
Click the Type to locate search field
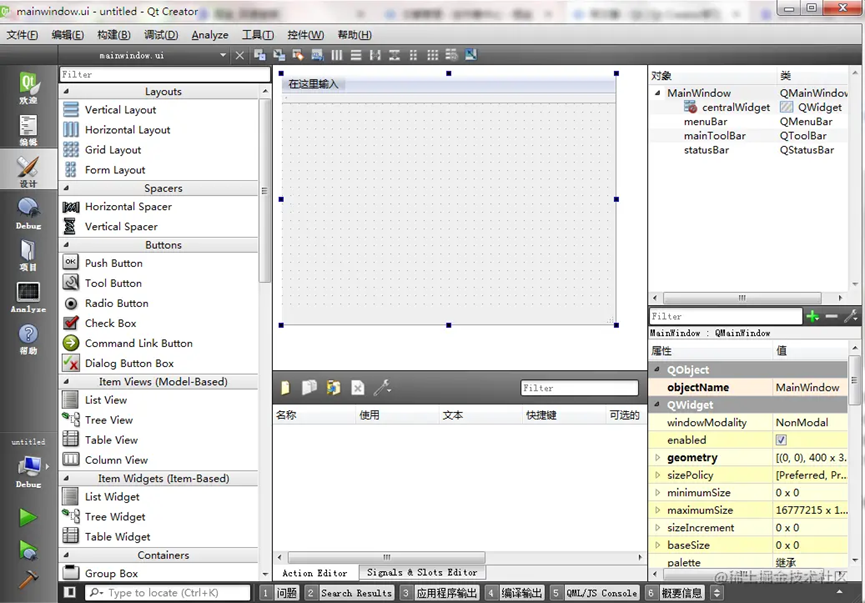click(168, 593)
